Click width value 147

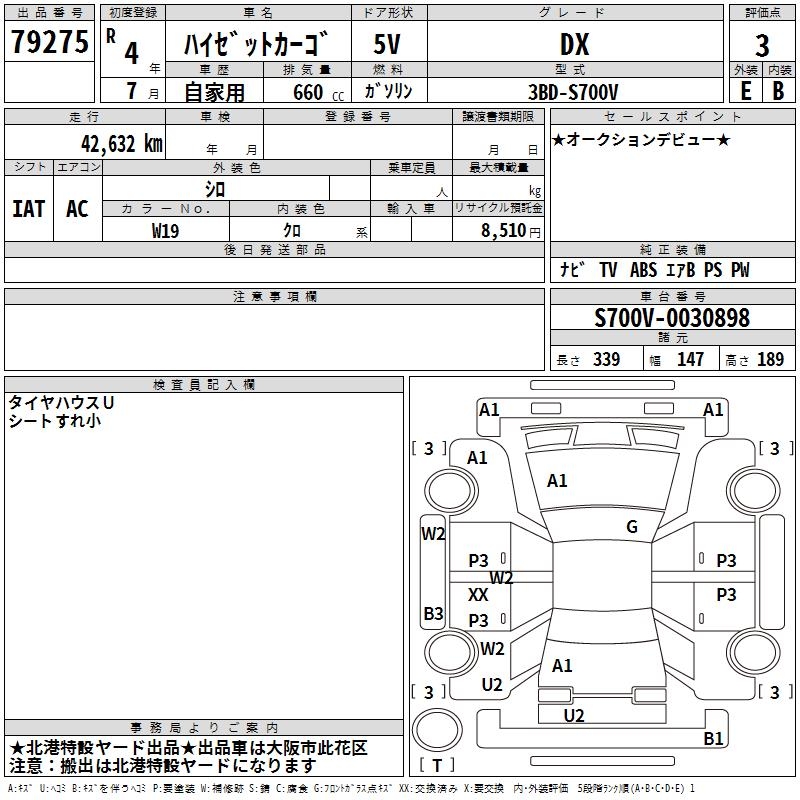690,359
